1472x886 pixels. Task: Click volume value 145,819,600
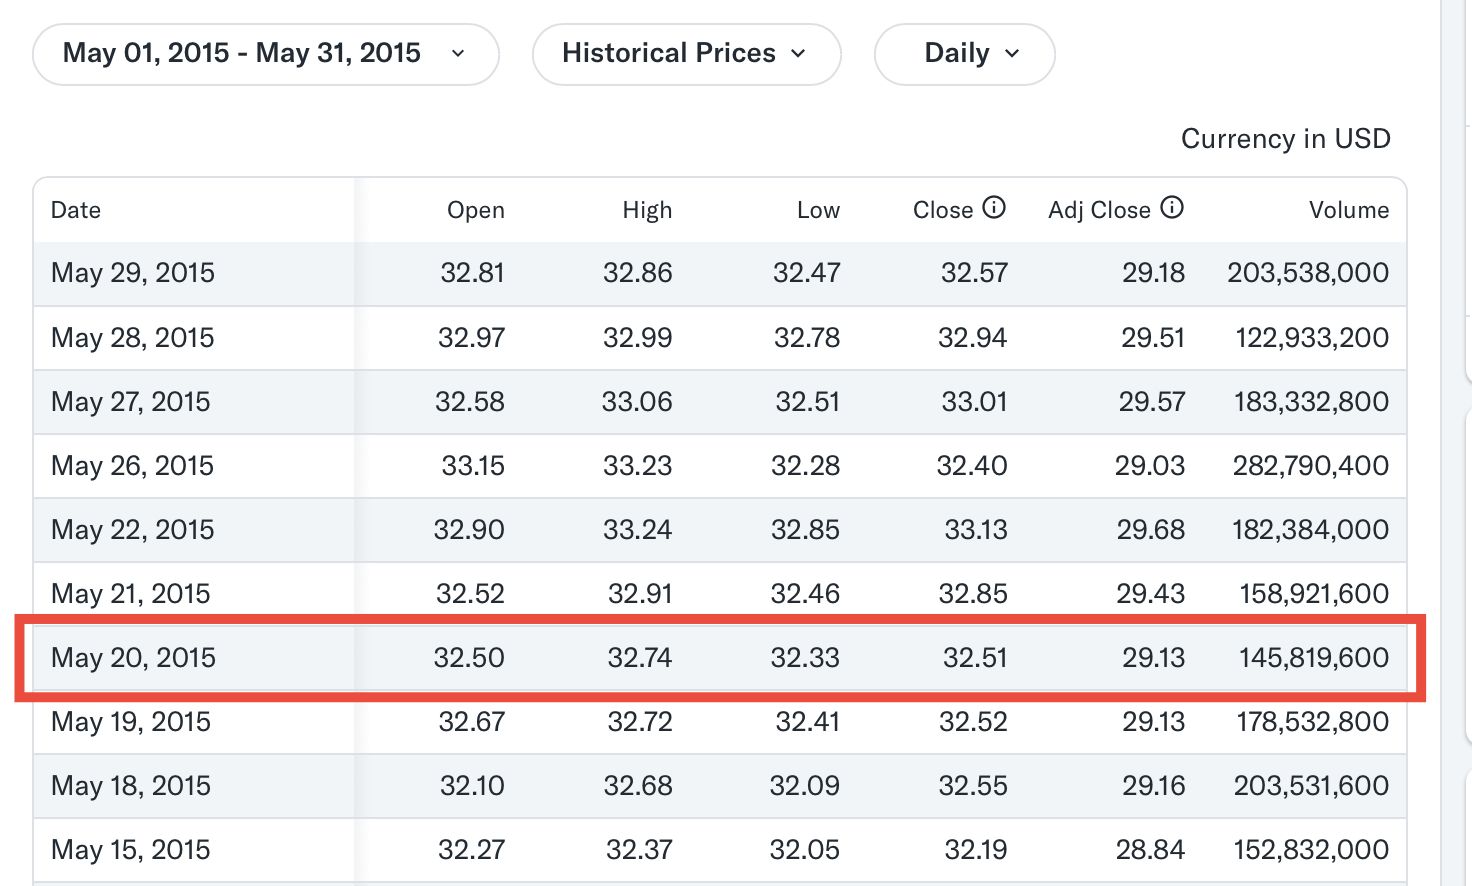point(1314,658)
